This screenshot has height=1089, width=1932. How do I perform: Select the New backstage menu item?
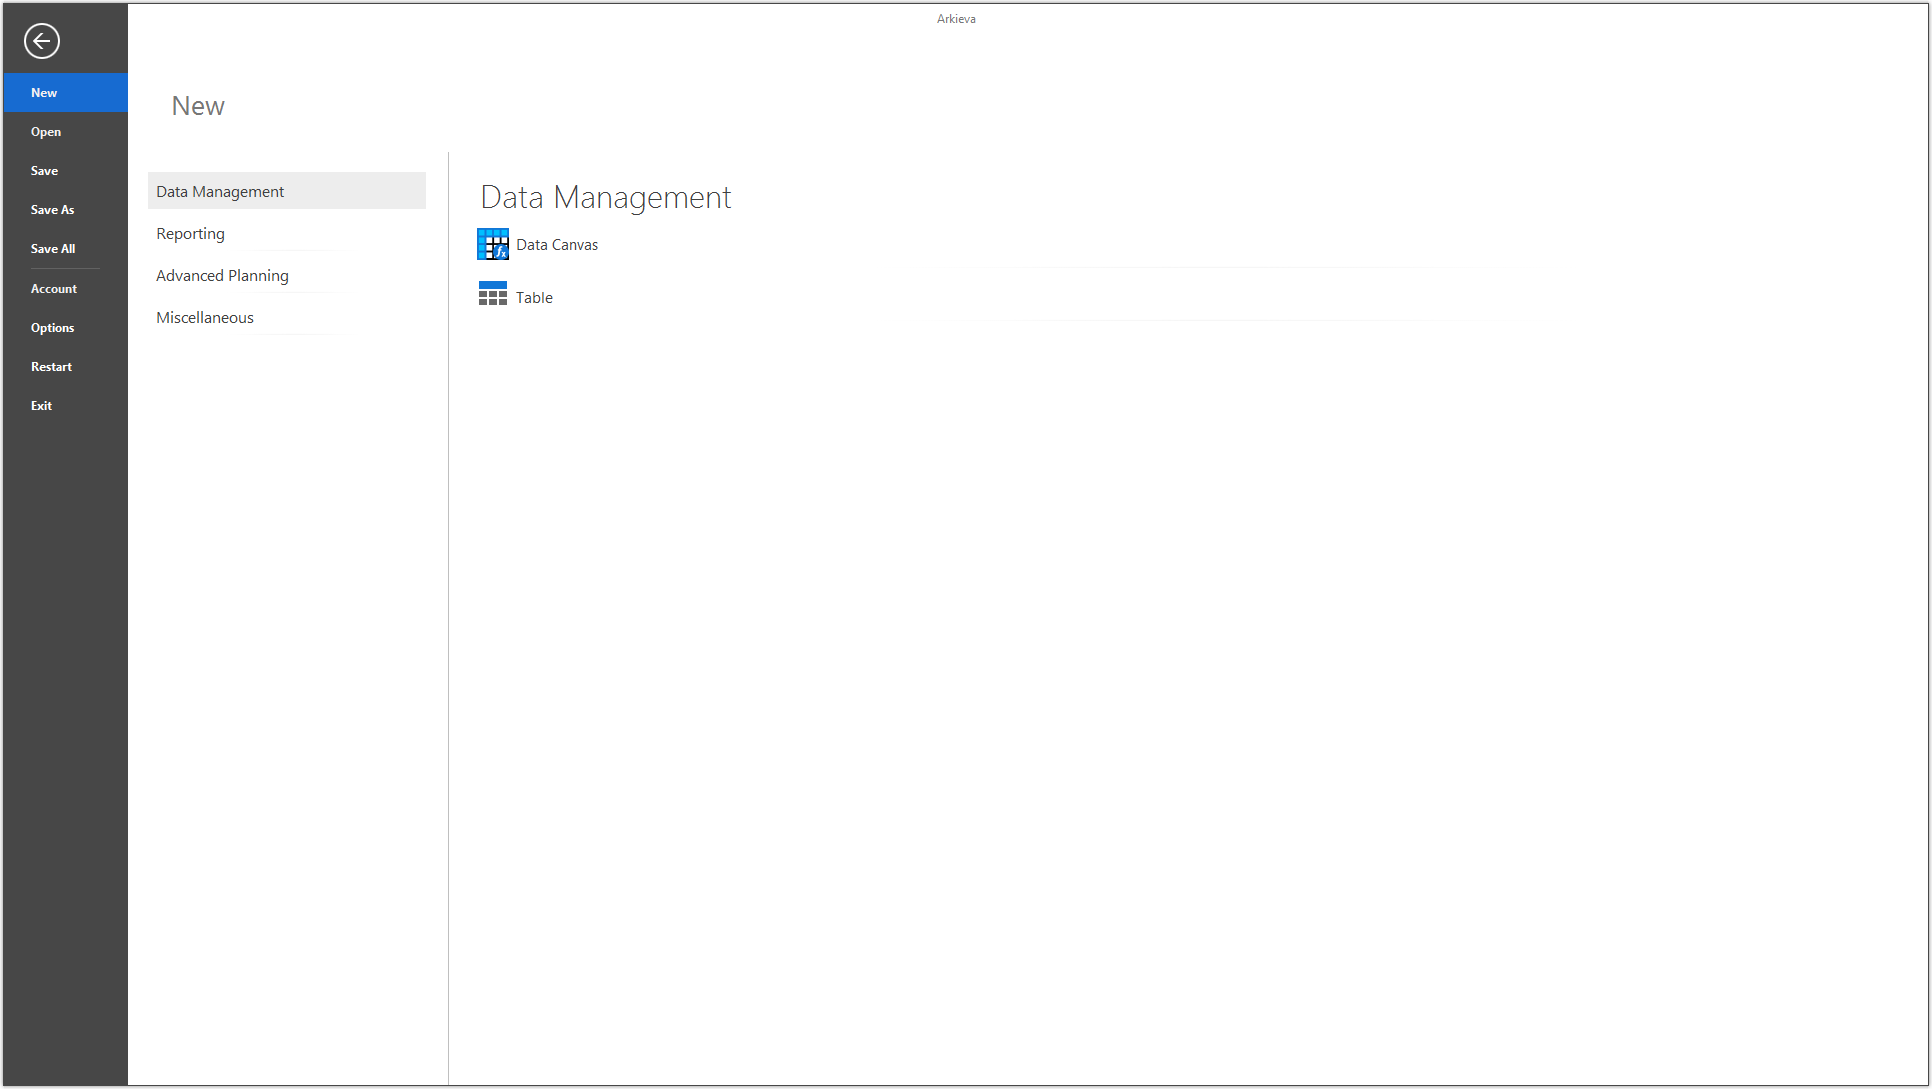click(65, 93)
